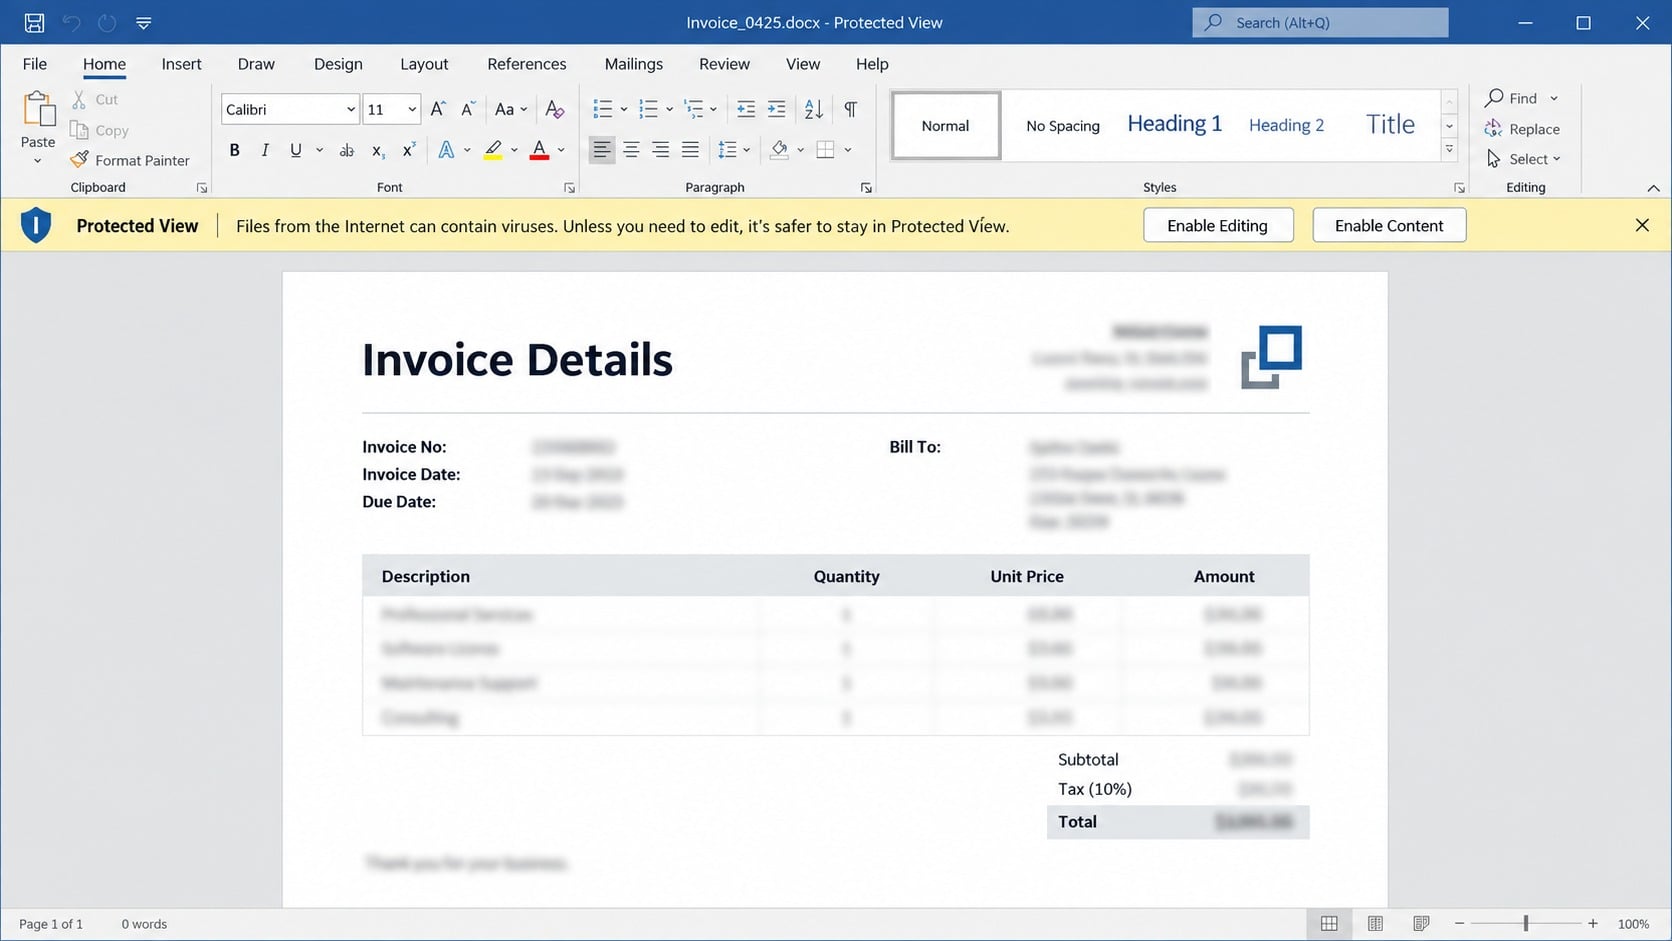Viewport: 1672px width, 941px height.
Task: Click the Enable Editing button
Action: point(1218,225)
